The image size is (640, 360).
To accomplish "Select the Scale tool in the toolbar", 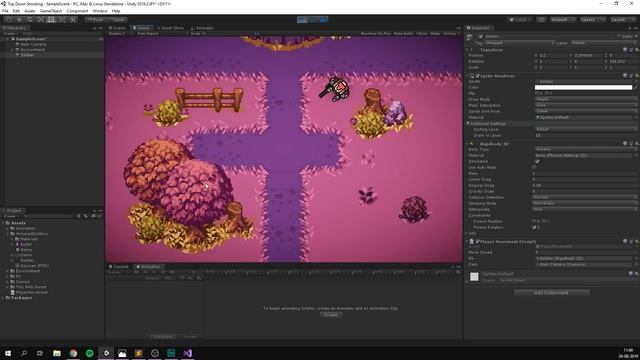I will click(x=40, y=20).
